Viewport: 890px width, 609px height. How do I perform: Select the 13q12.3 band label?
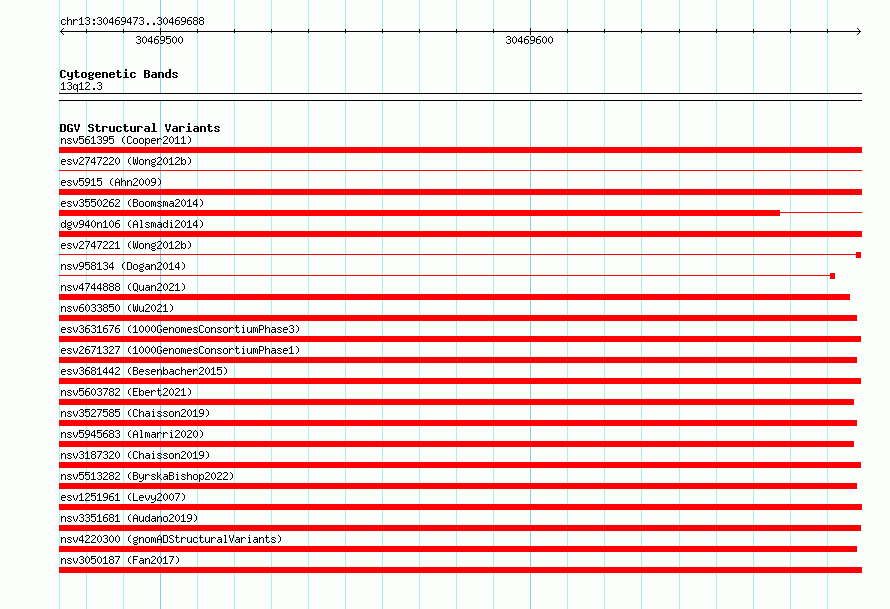(81, 86)
